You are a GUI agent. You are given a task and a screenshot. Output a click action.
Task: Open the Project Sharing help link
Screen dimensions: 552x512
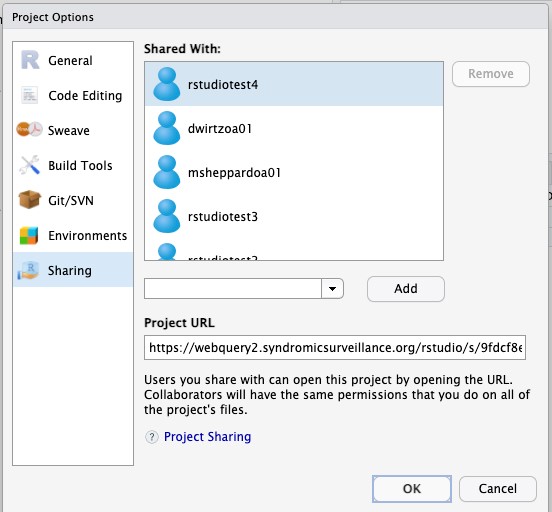(x=207, y=437)
